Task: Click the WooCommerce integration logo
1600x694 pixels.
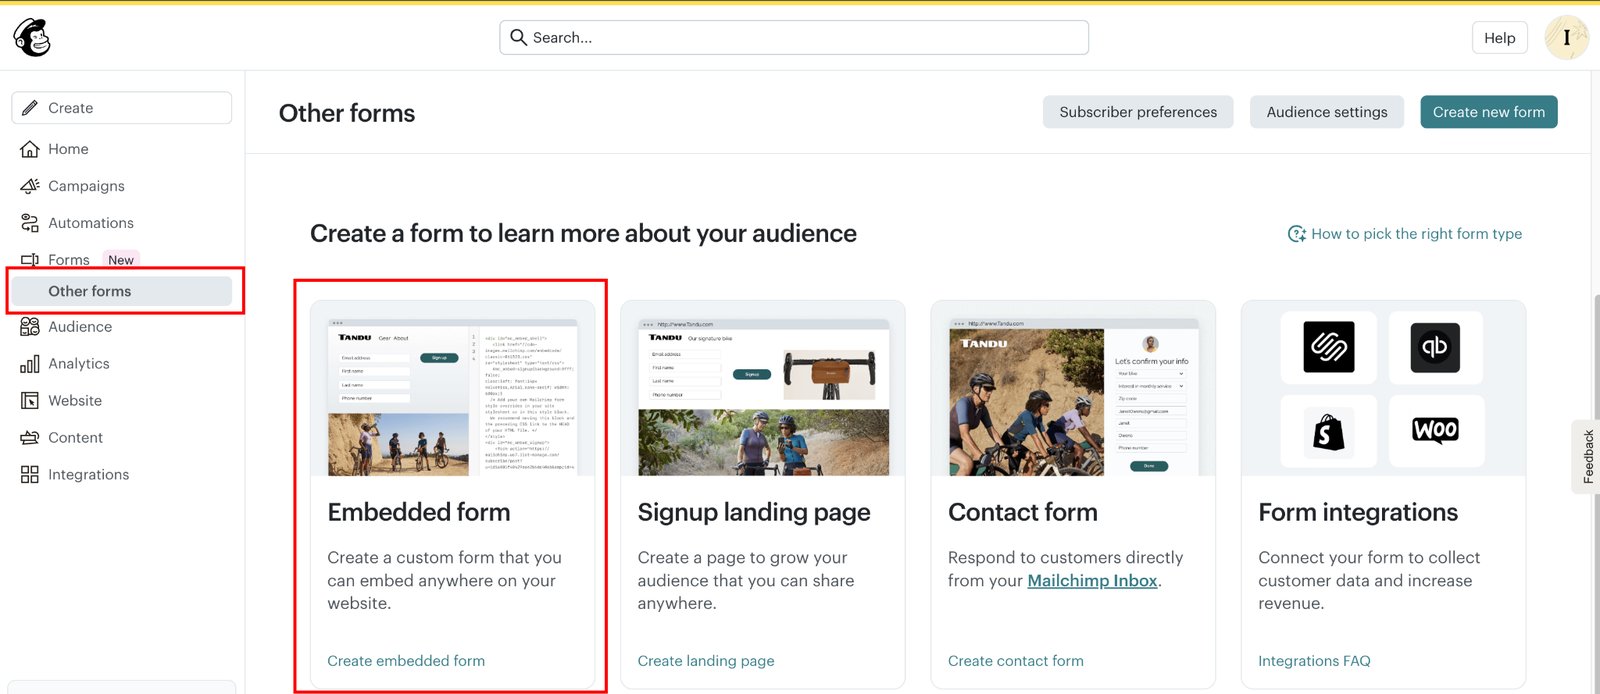Action: [x=1435, y=430]
